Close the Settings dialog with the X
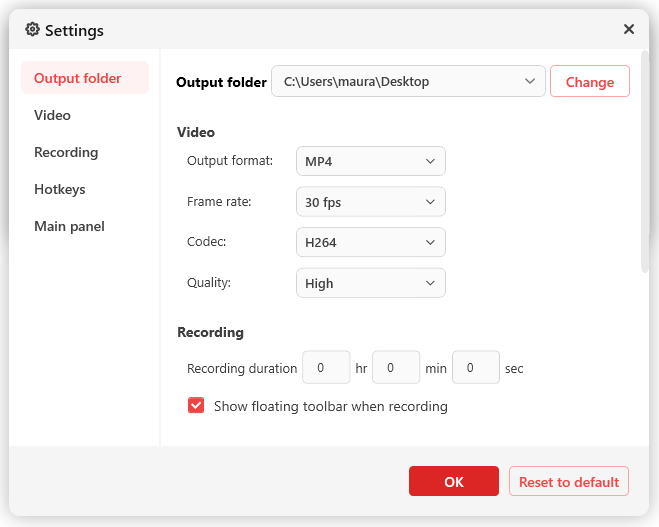This screenshot has height=527, width=659. click(x=629, y=29)
